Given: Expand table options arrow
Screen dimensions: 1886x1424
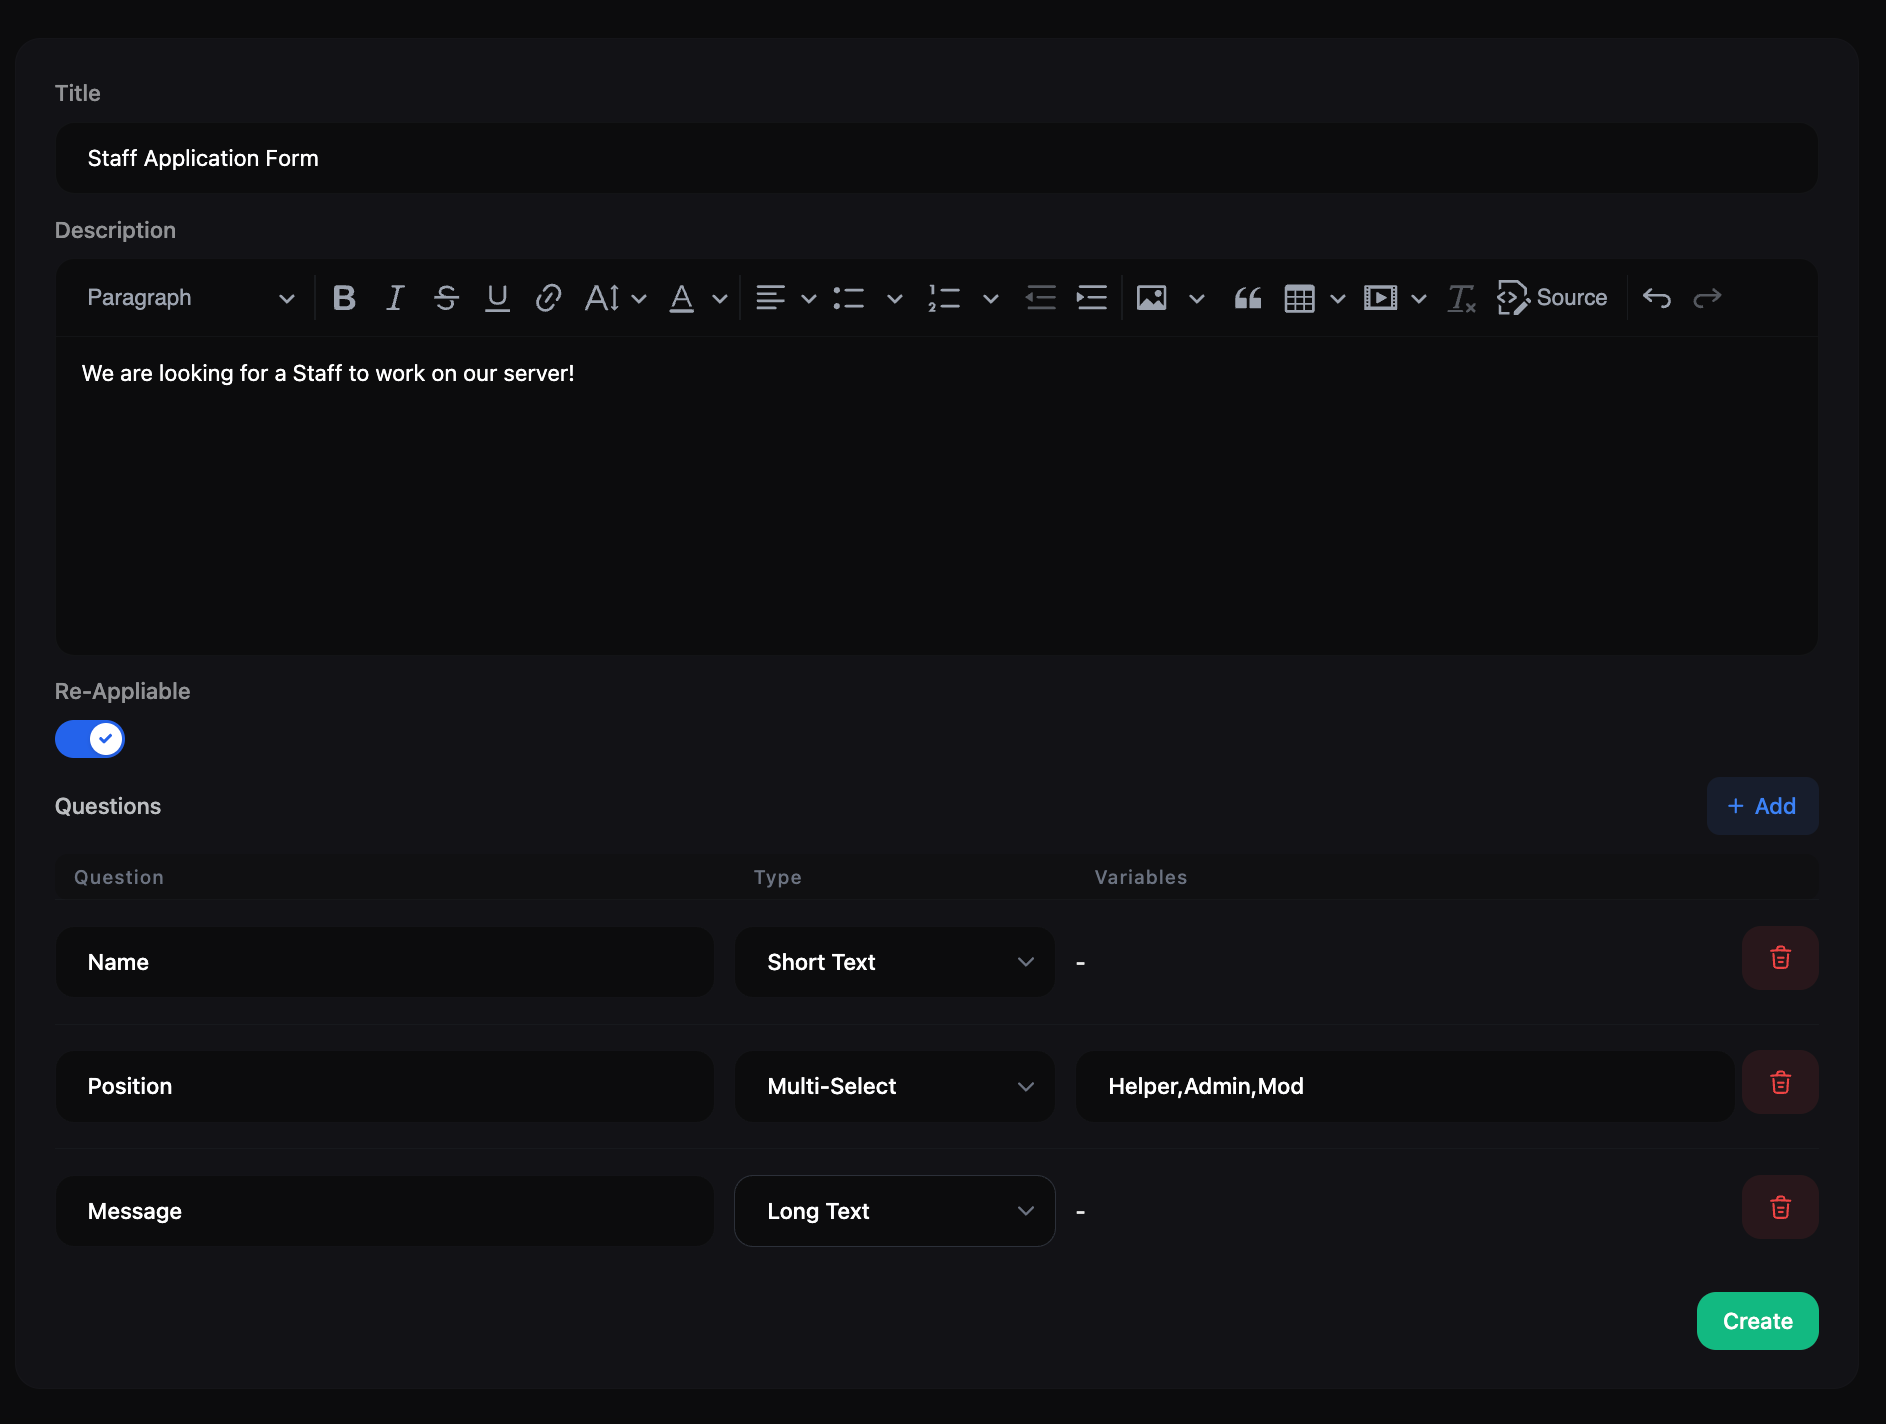Looking at the screenshot, I should (x=1338, y=299).
